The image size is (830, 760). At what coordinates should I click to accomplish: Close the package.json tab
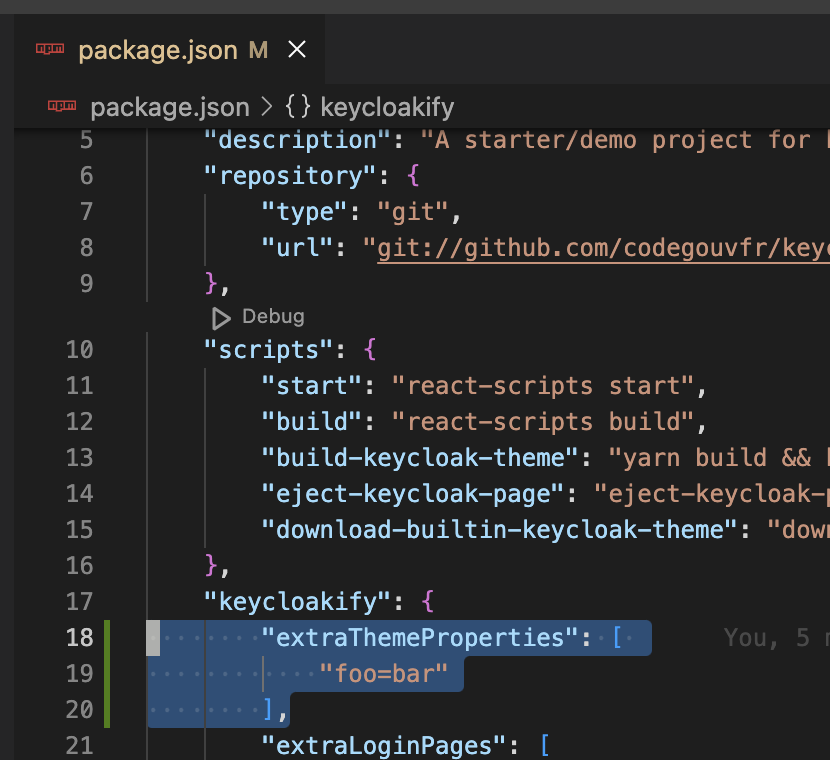click(x=297, y=48)
